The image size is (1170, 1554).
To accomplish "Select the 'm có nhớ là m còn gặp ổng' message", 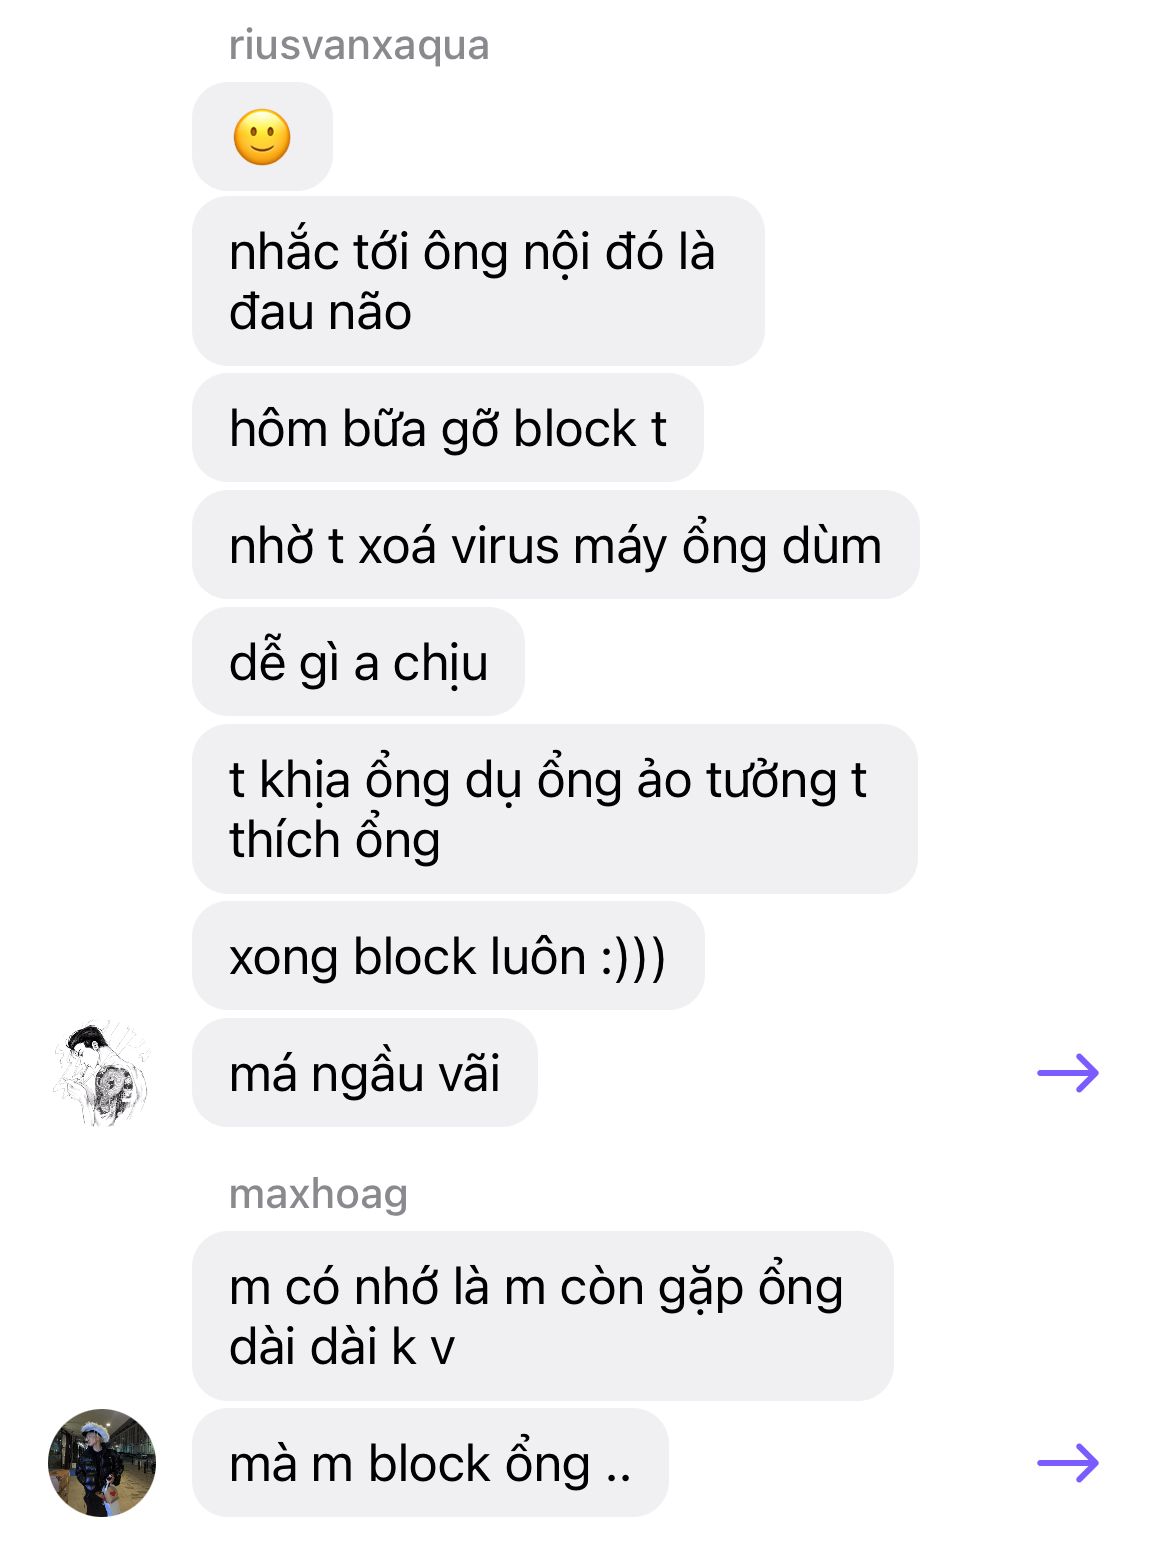I will coord(543,1316).
